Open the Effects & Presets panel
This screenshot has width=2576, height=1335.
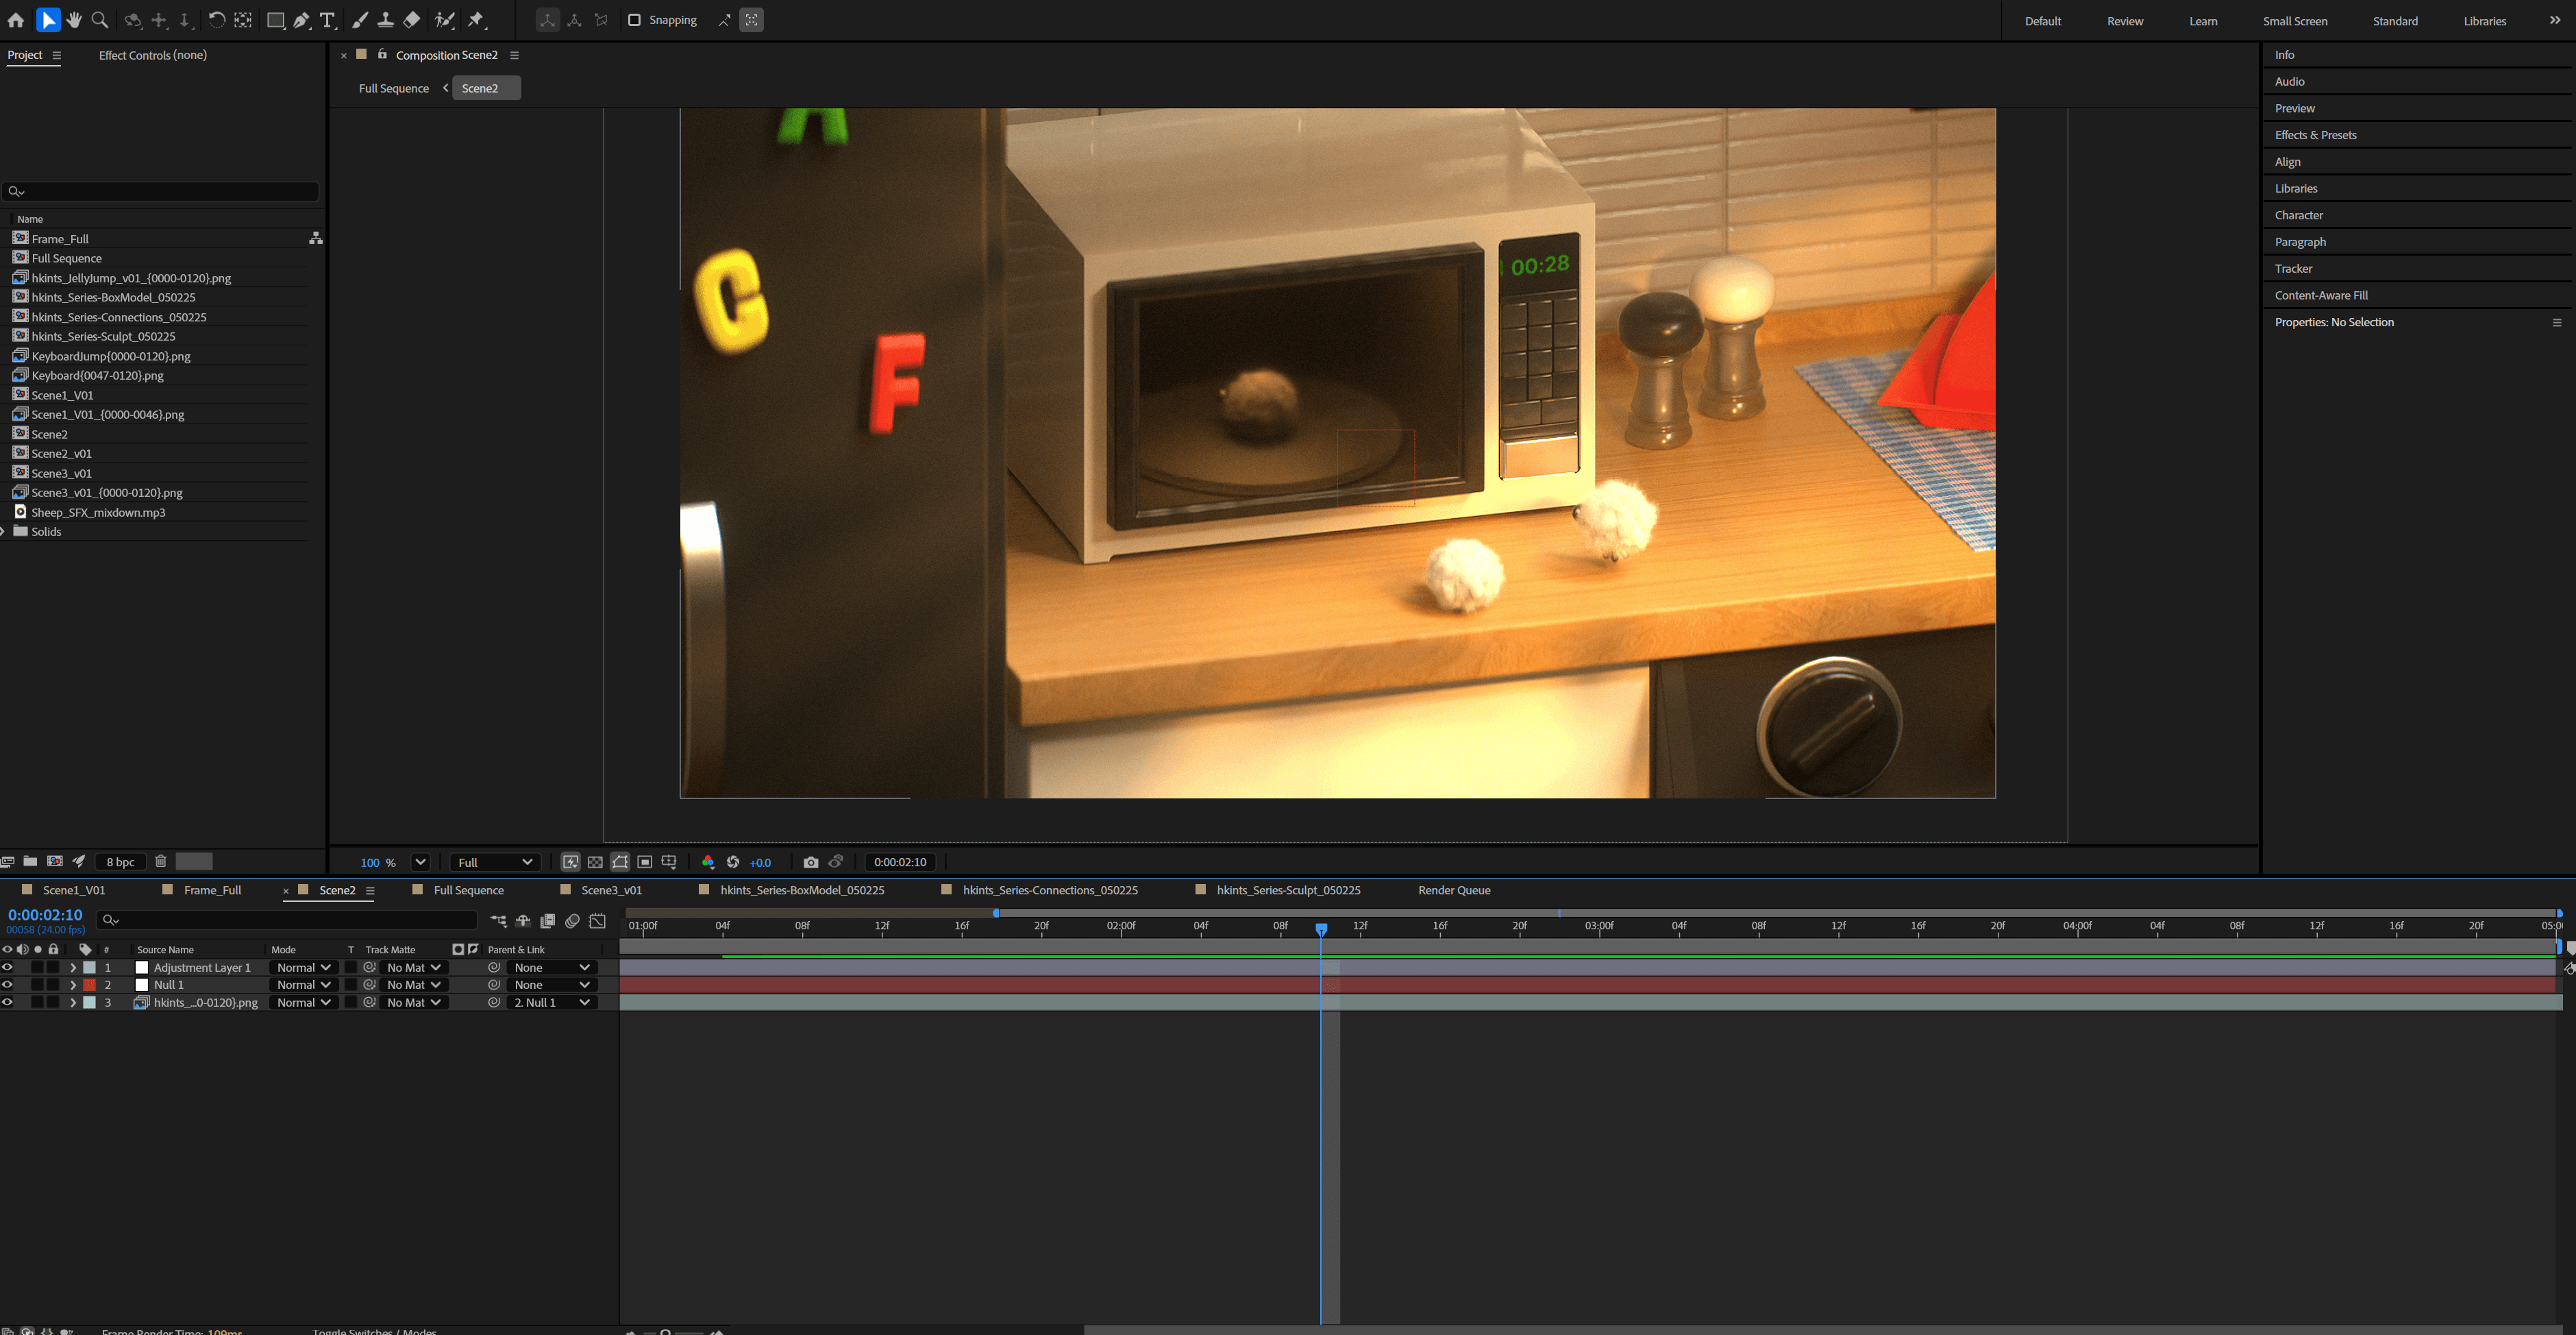(2315, 135)
